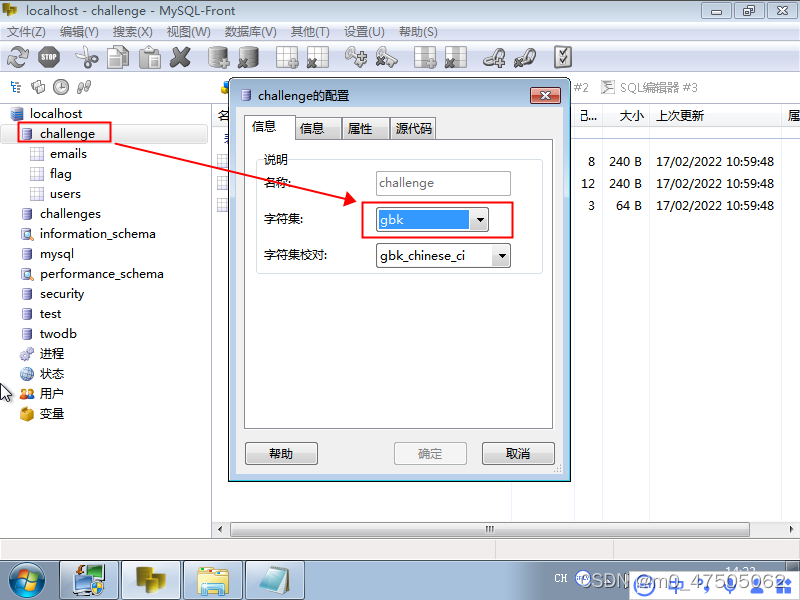The width and height of the screenshot is (800, 600).
Task: Click the 帮助 button in dialog
Action: [x=281, y=454]
